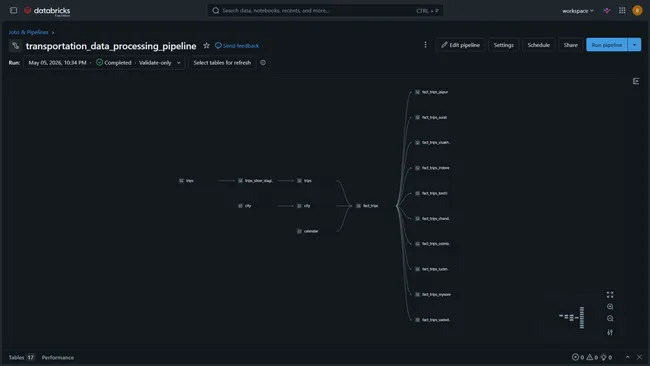Toggle the right details panel icon
650x366 pixels.
click(636, 81)
